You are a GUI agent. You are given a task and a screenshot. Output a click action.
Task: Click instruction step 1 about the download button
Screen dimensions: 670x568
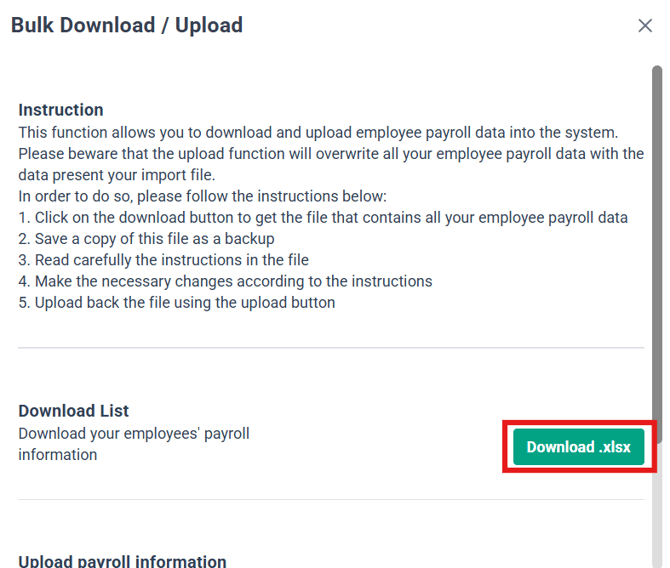pyautogui.click(x=323, y=217)
